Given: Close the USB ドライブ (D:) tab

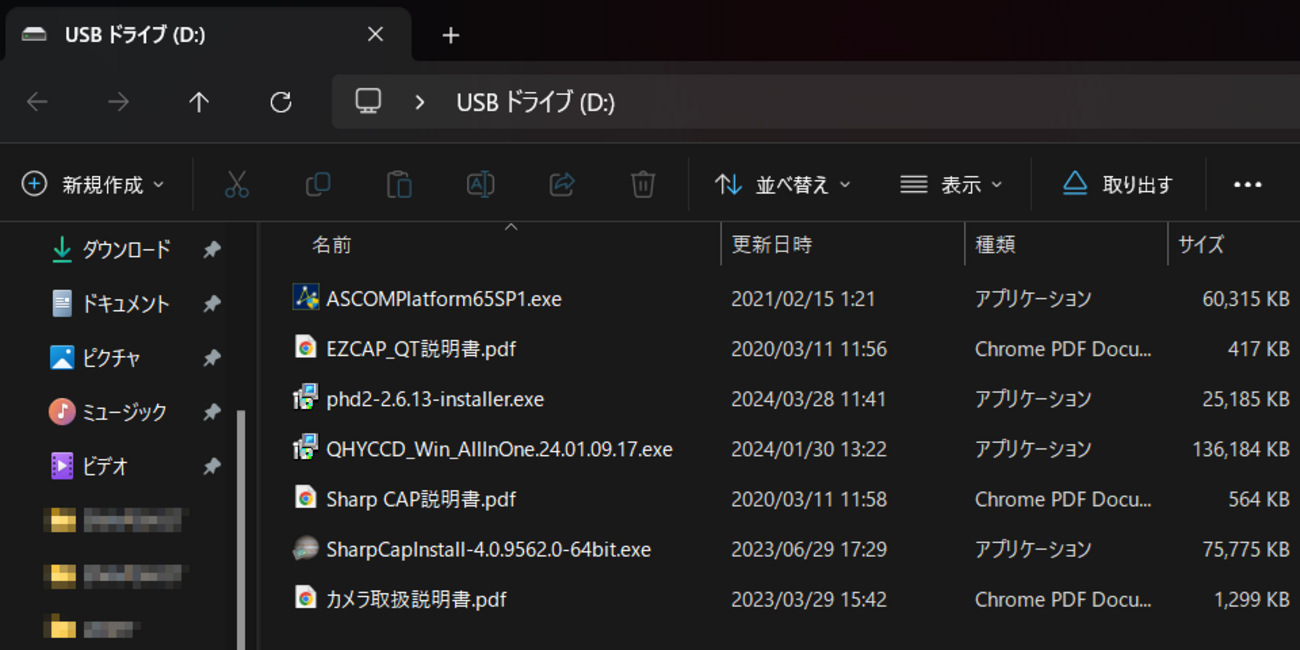Looking at the screenshot, I should [375, 35].
